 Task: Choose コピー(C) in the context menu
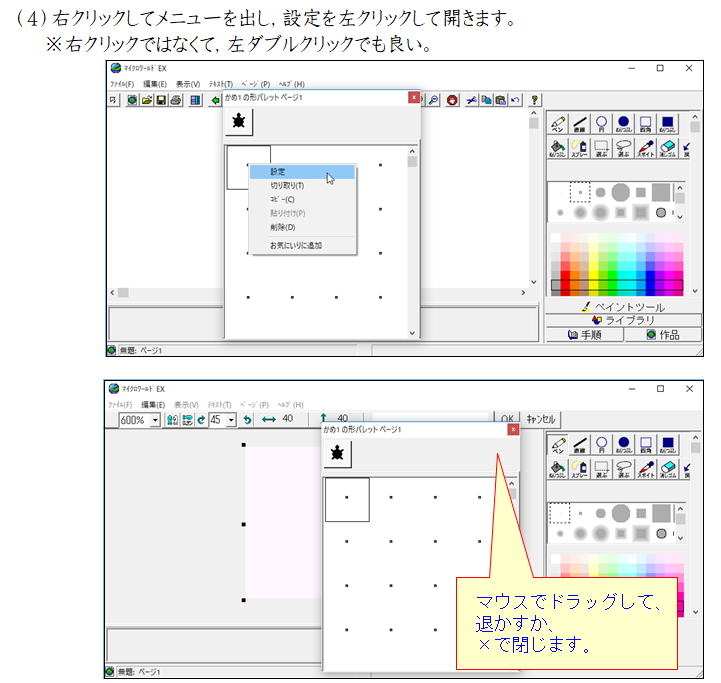click(302, 199)
